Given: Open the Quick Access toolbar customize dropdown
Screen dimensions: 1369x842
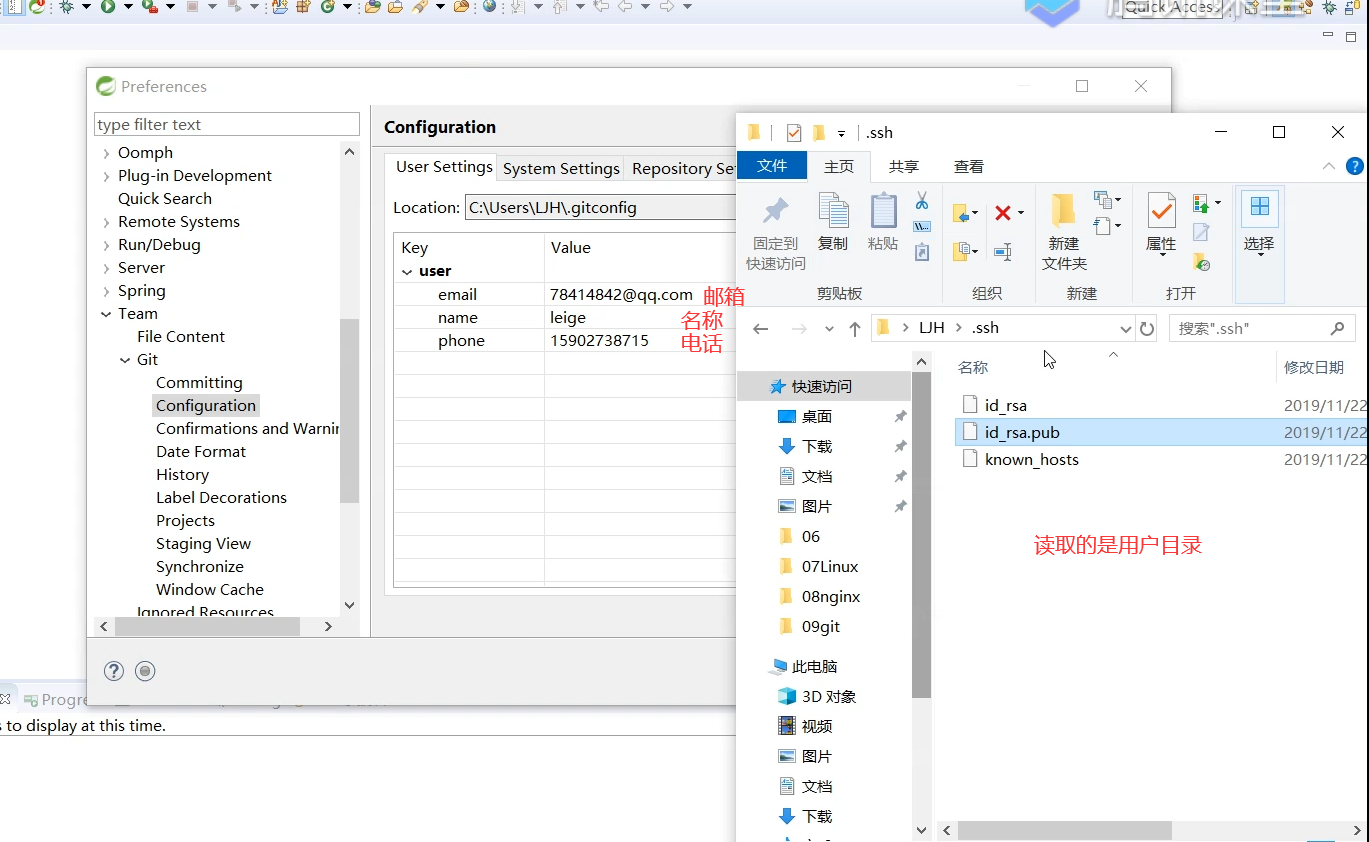Looking at the screenshot, I should click(x=841, y=133).
